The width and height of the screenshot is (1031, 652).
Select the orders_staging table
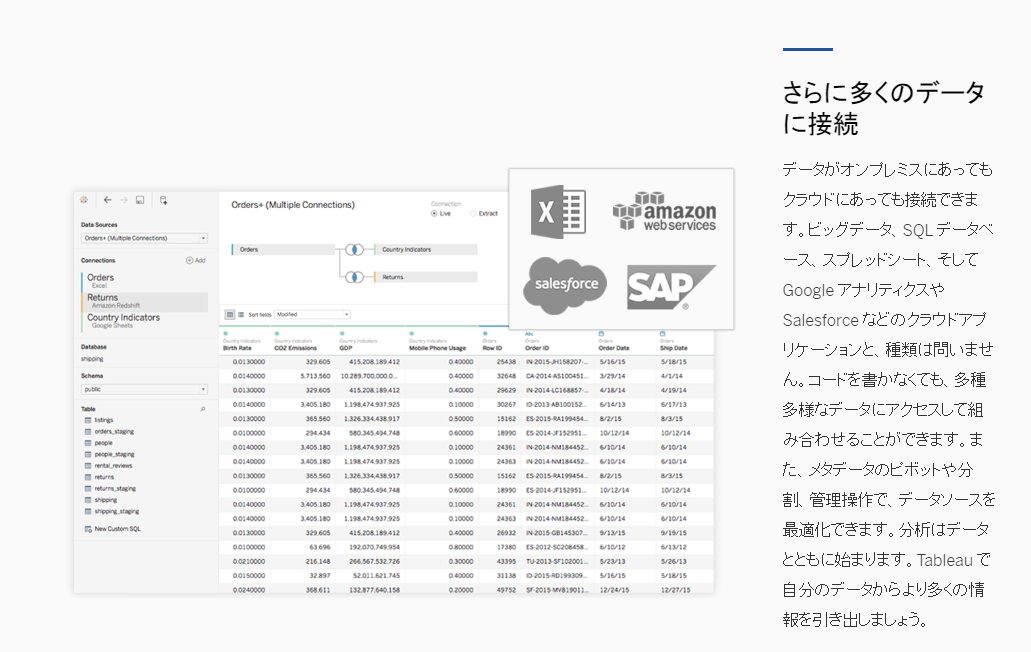(x=114, y=432)
